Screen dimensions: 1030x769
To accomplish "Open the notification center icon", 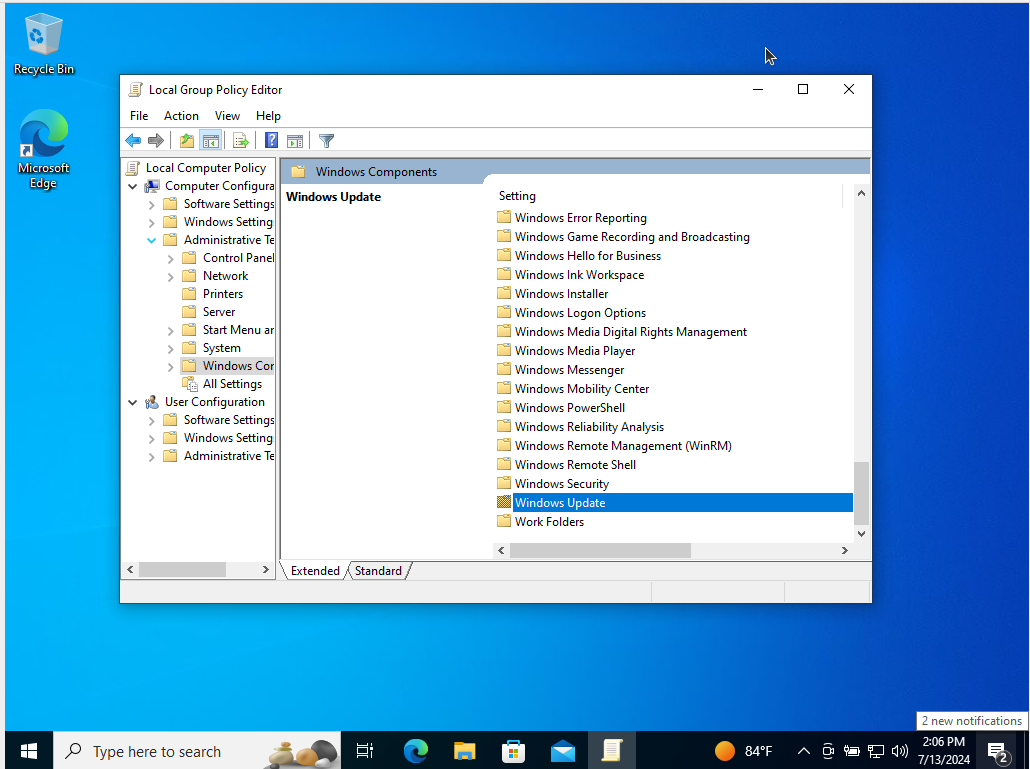I will coord(998,751).
